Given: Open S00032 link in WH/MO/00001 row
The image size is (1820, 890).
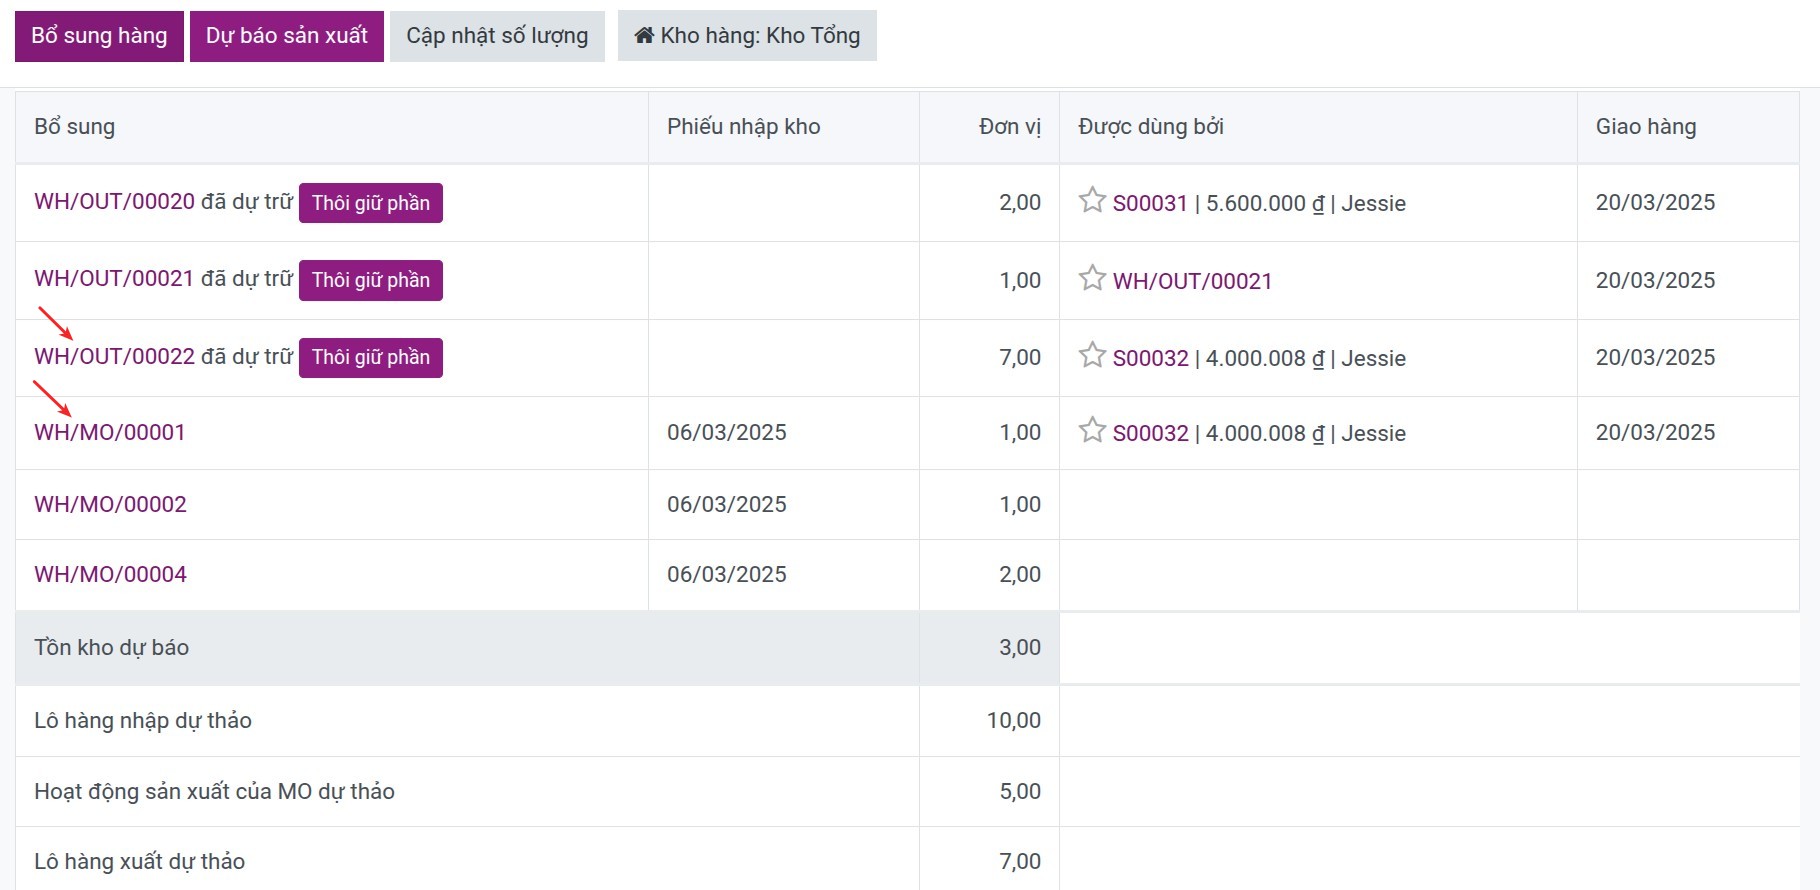Looking at the screenshot, I should (1150, 434).
